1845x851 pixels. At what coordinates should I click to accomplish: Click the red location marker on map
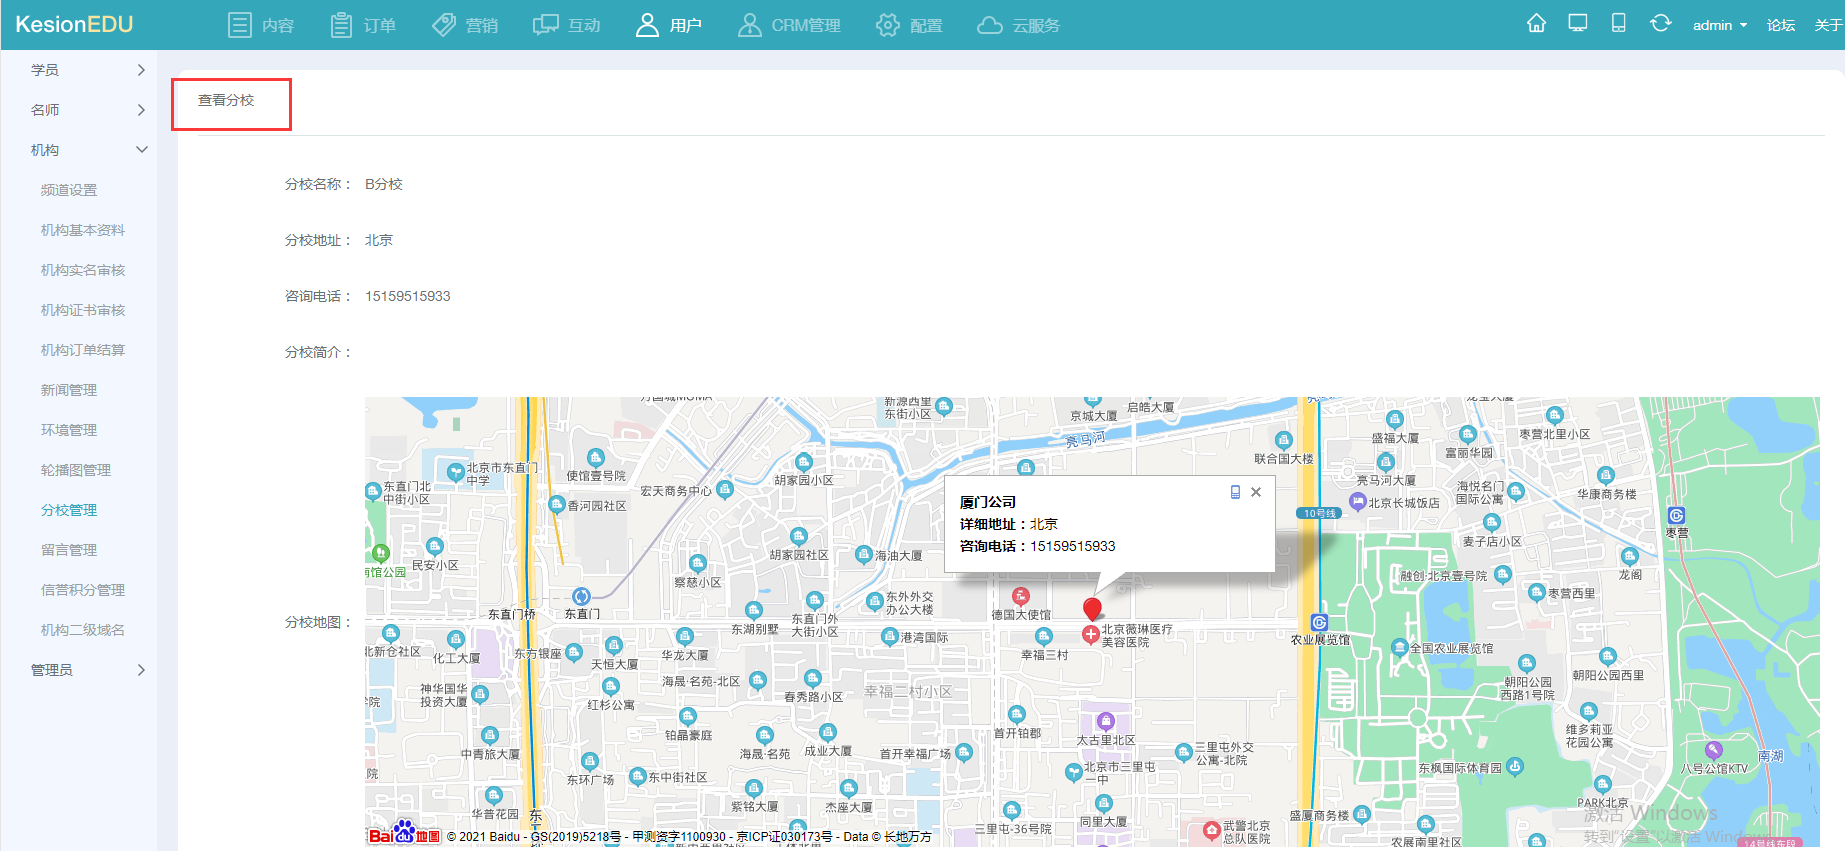[1092, 608]
